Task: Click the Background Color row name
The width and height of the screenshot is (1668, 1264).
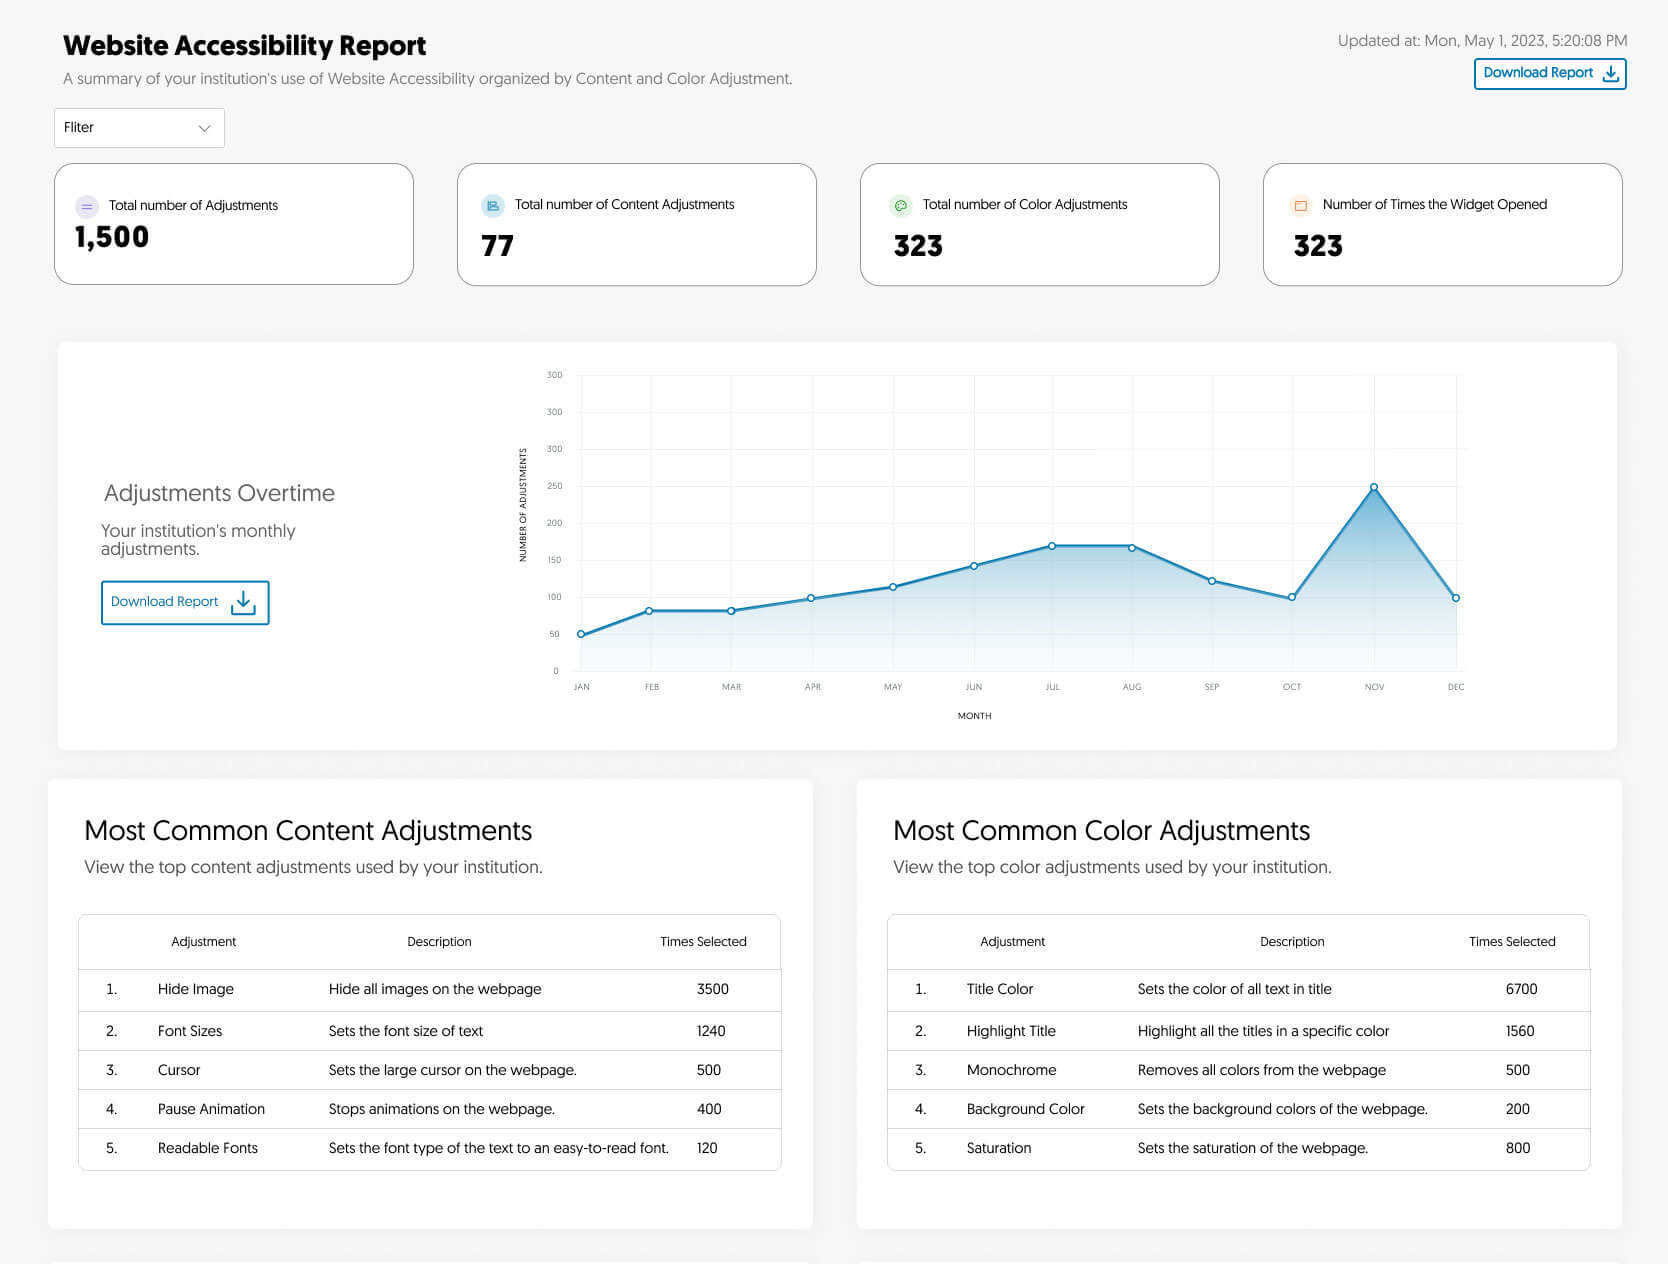Action: click(x=1026, y=1109)
